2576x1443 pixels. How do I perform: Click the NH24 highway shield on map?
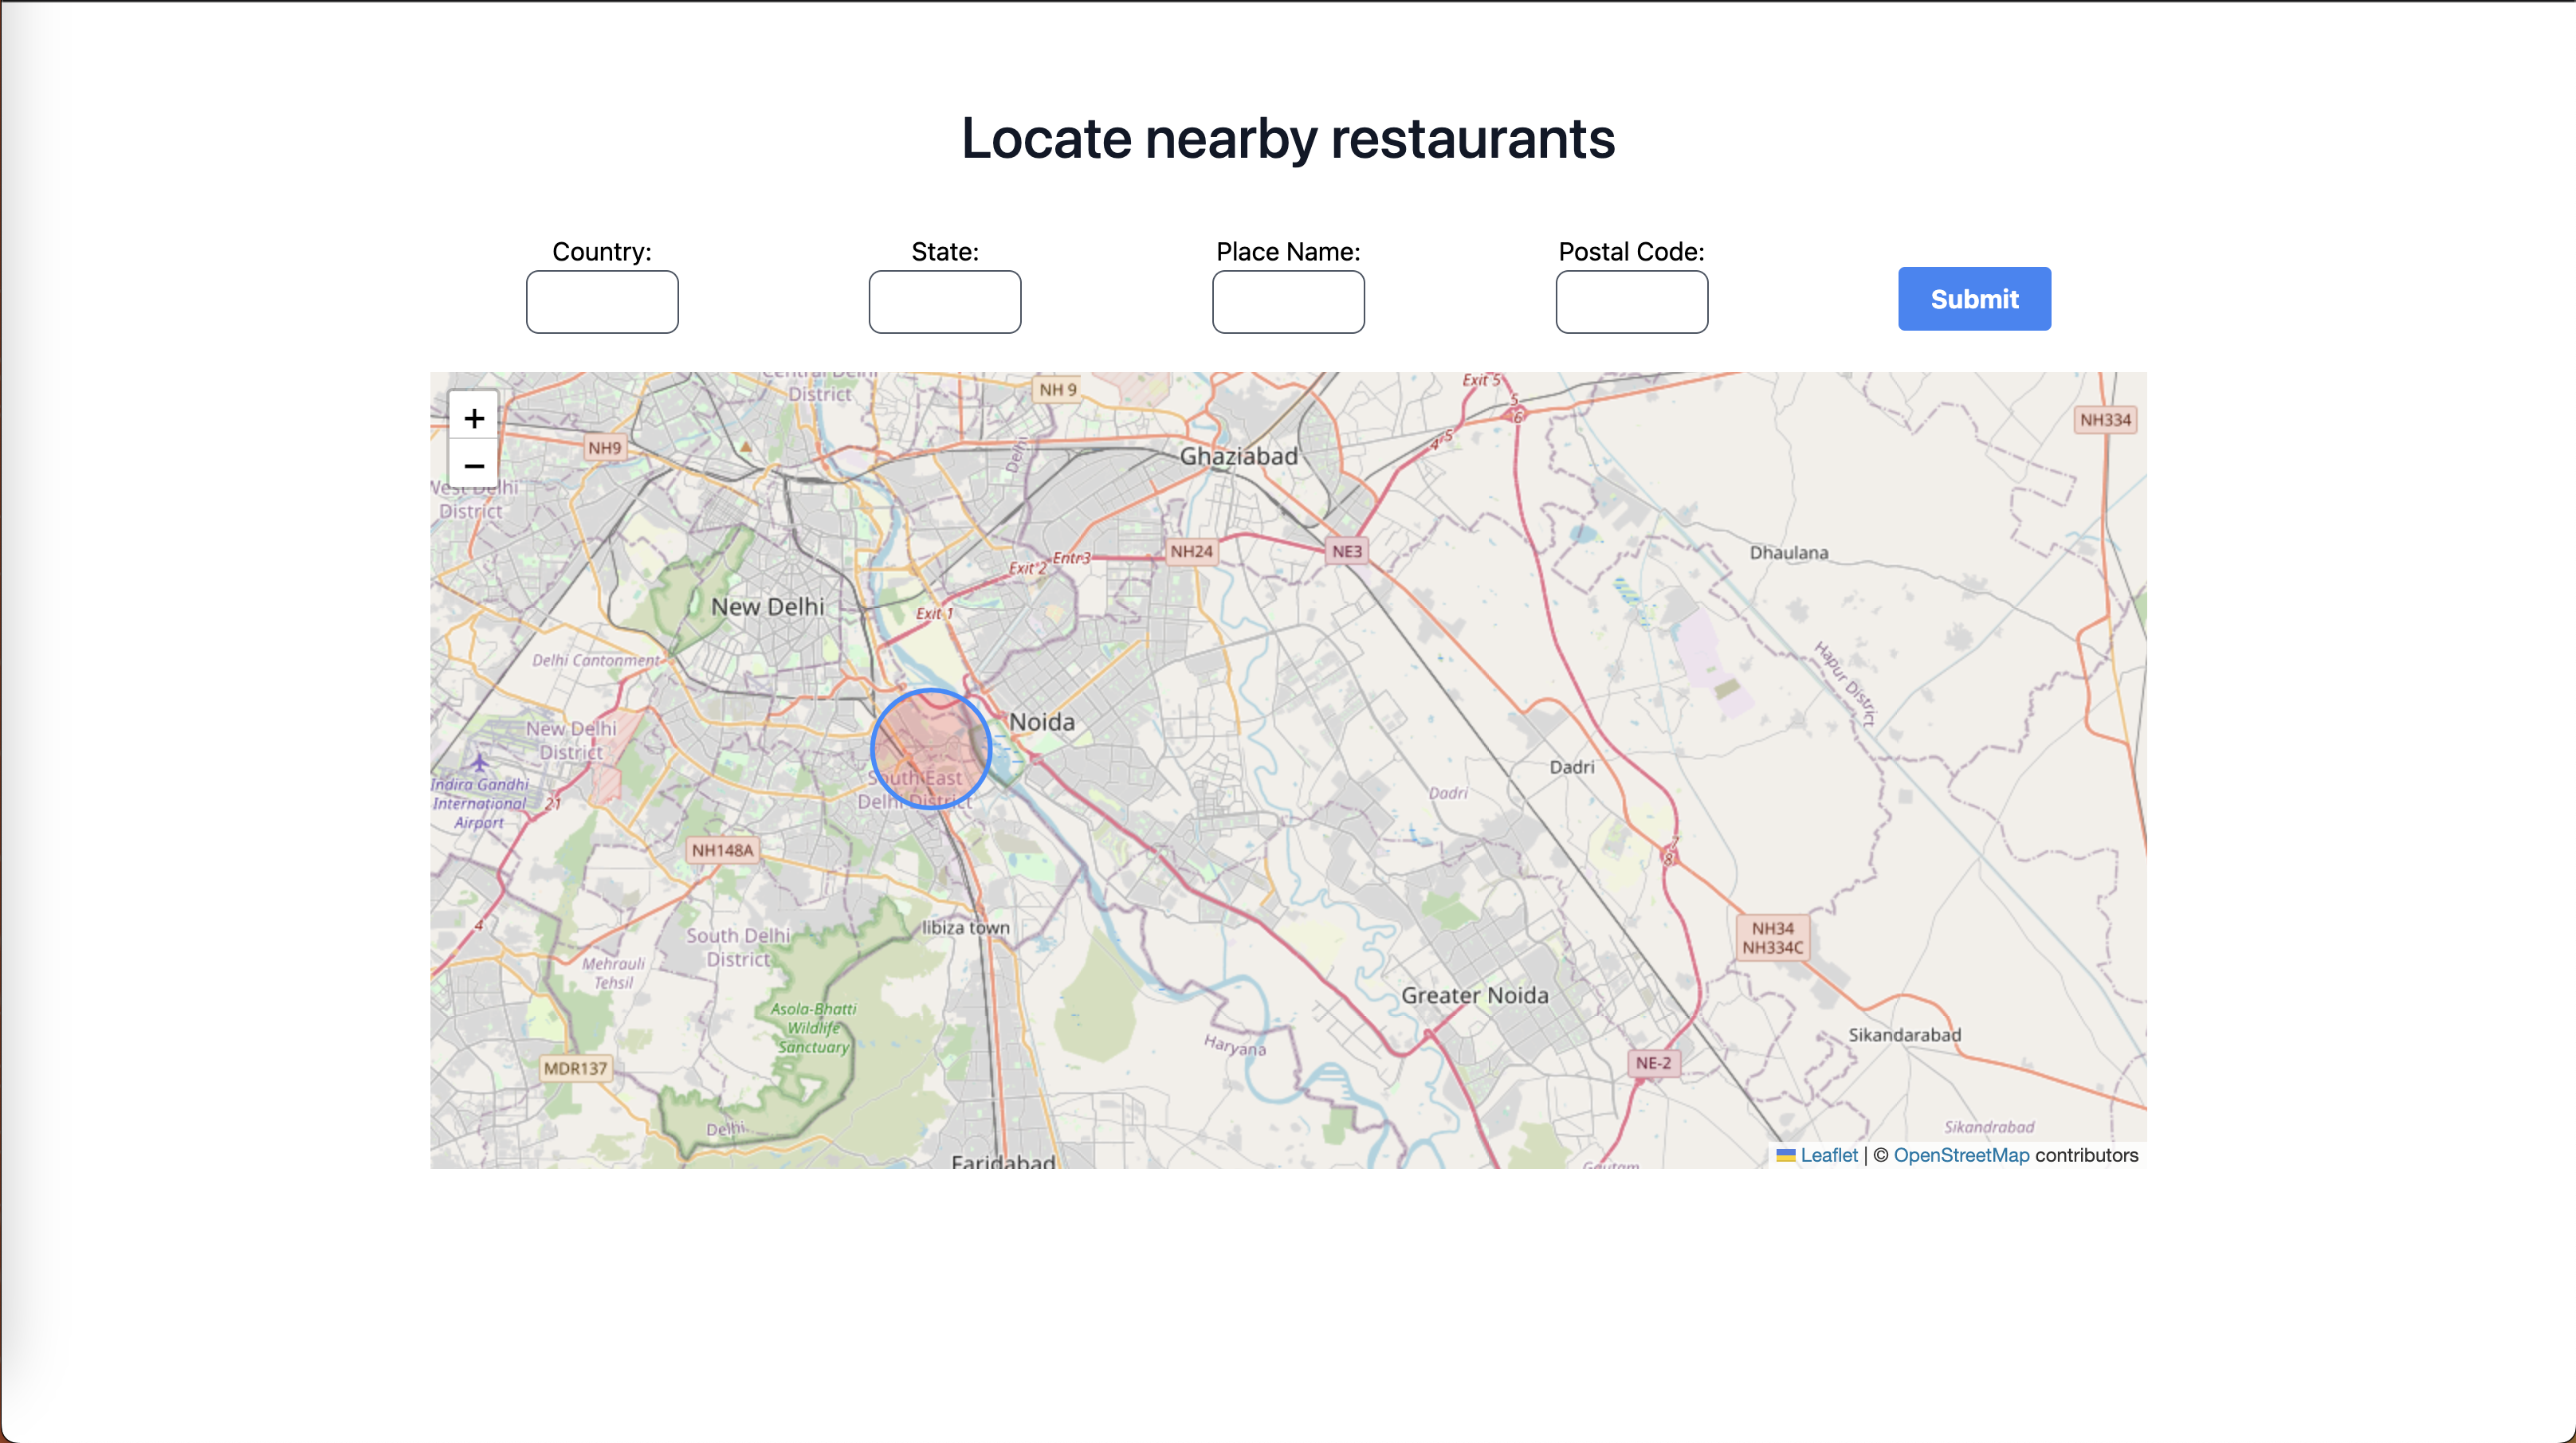[1191, 552]
